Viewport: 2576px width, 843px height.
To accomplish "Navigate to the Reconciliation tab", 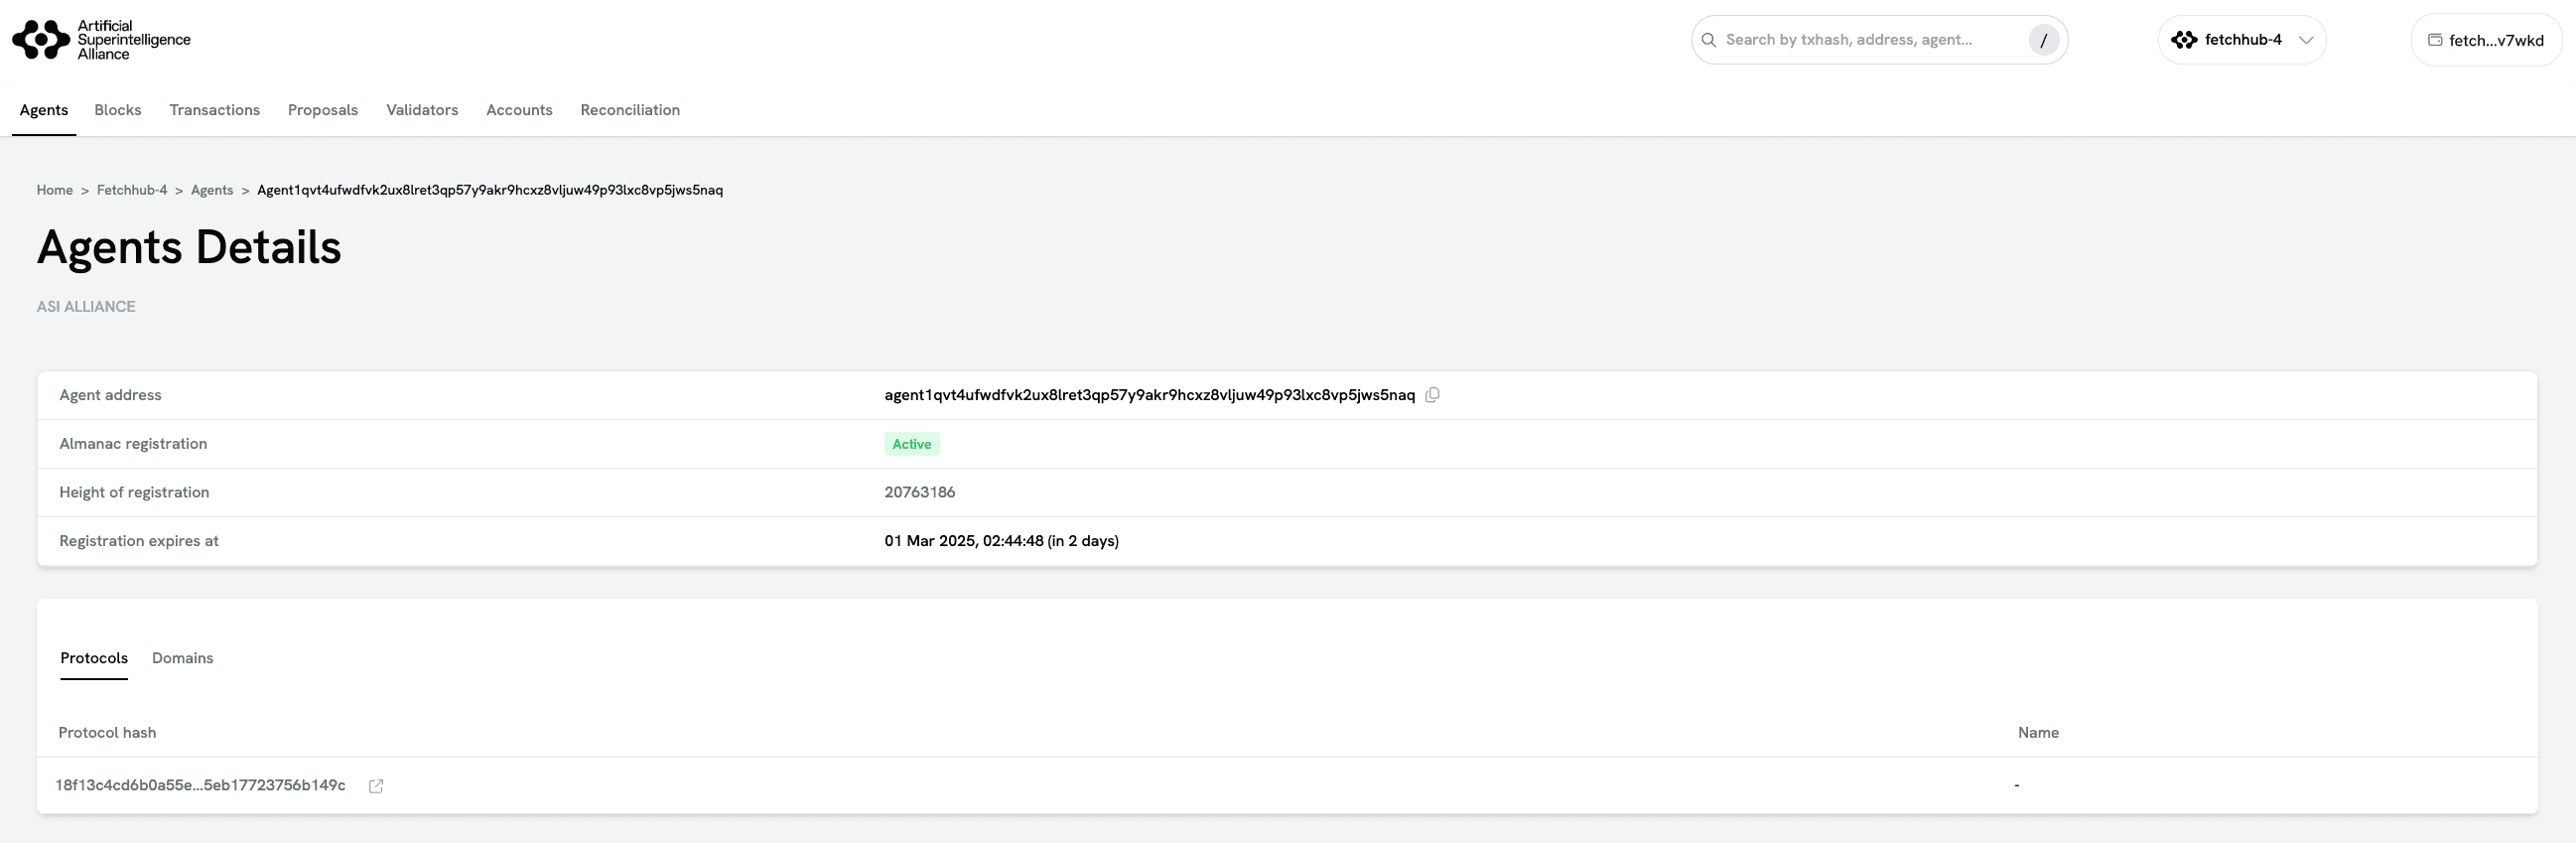I will tap(630, 110).
